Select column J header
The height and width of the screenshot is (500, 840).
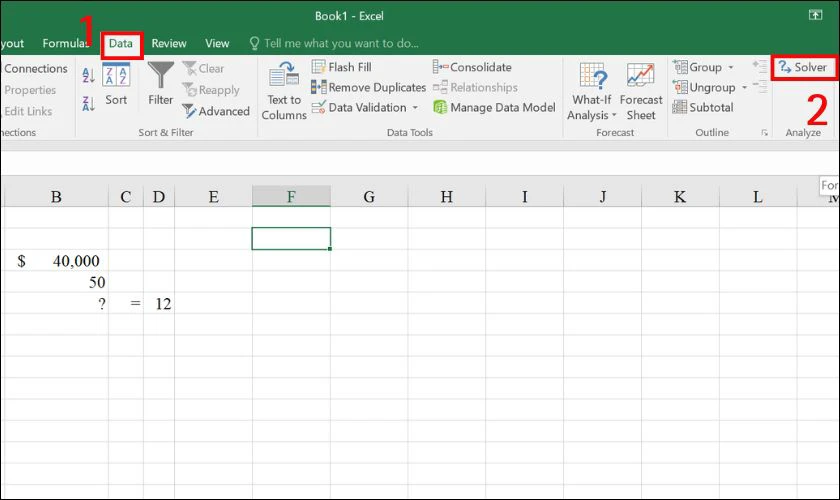[x=602, y=197]
